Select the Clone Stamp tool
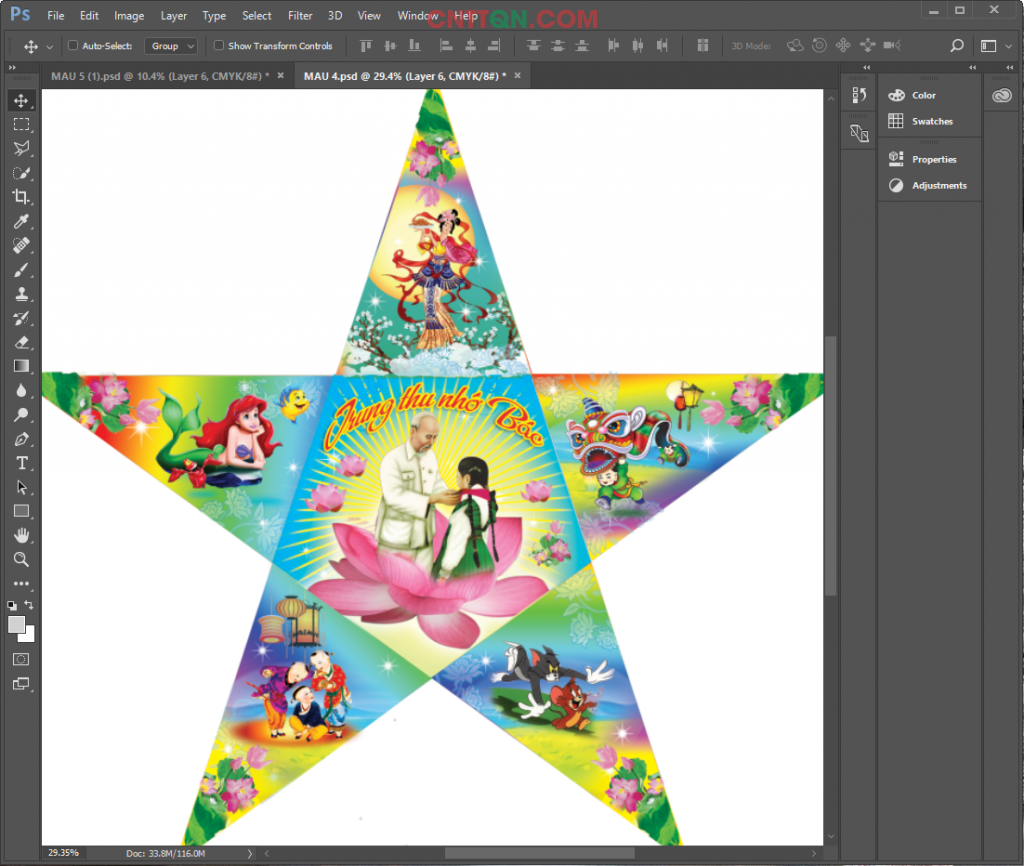This screenshot has height=866, width=1024. (21, 294)
